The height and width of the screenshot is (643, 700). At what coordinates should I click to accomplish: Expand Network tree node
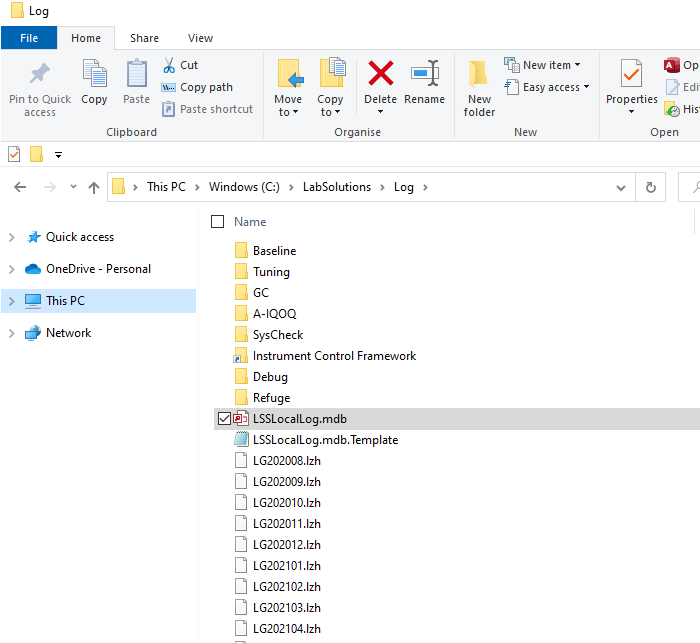click(x=12, y=333)
